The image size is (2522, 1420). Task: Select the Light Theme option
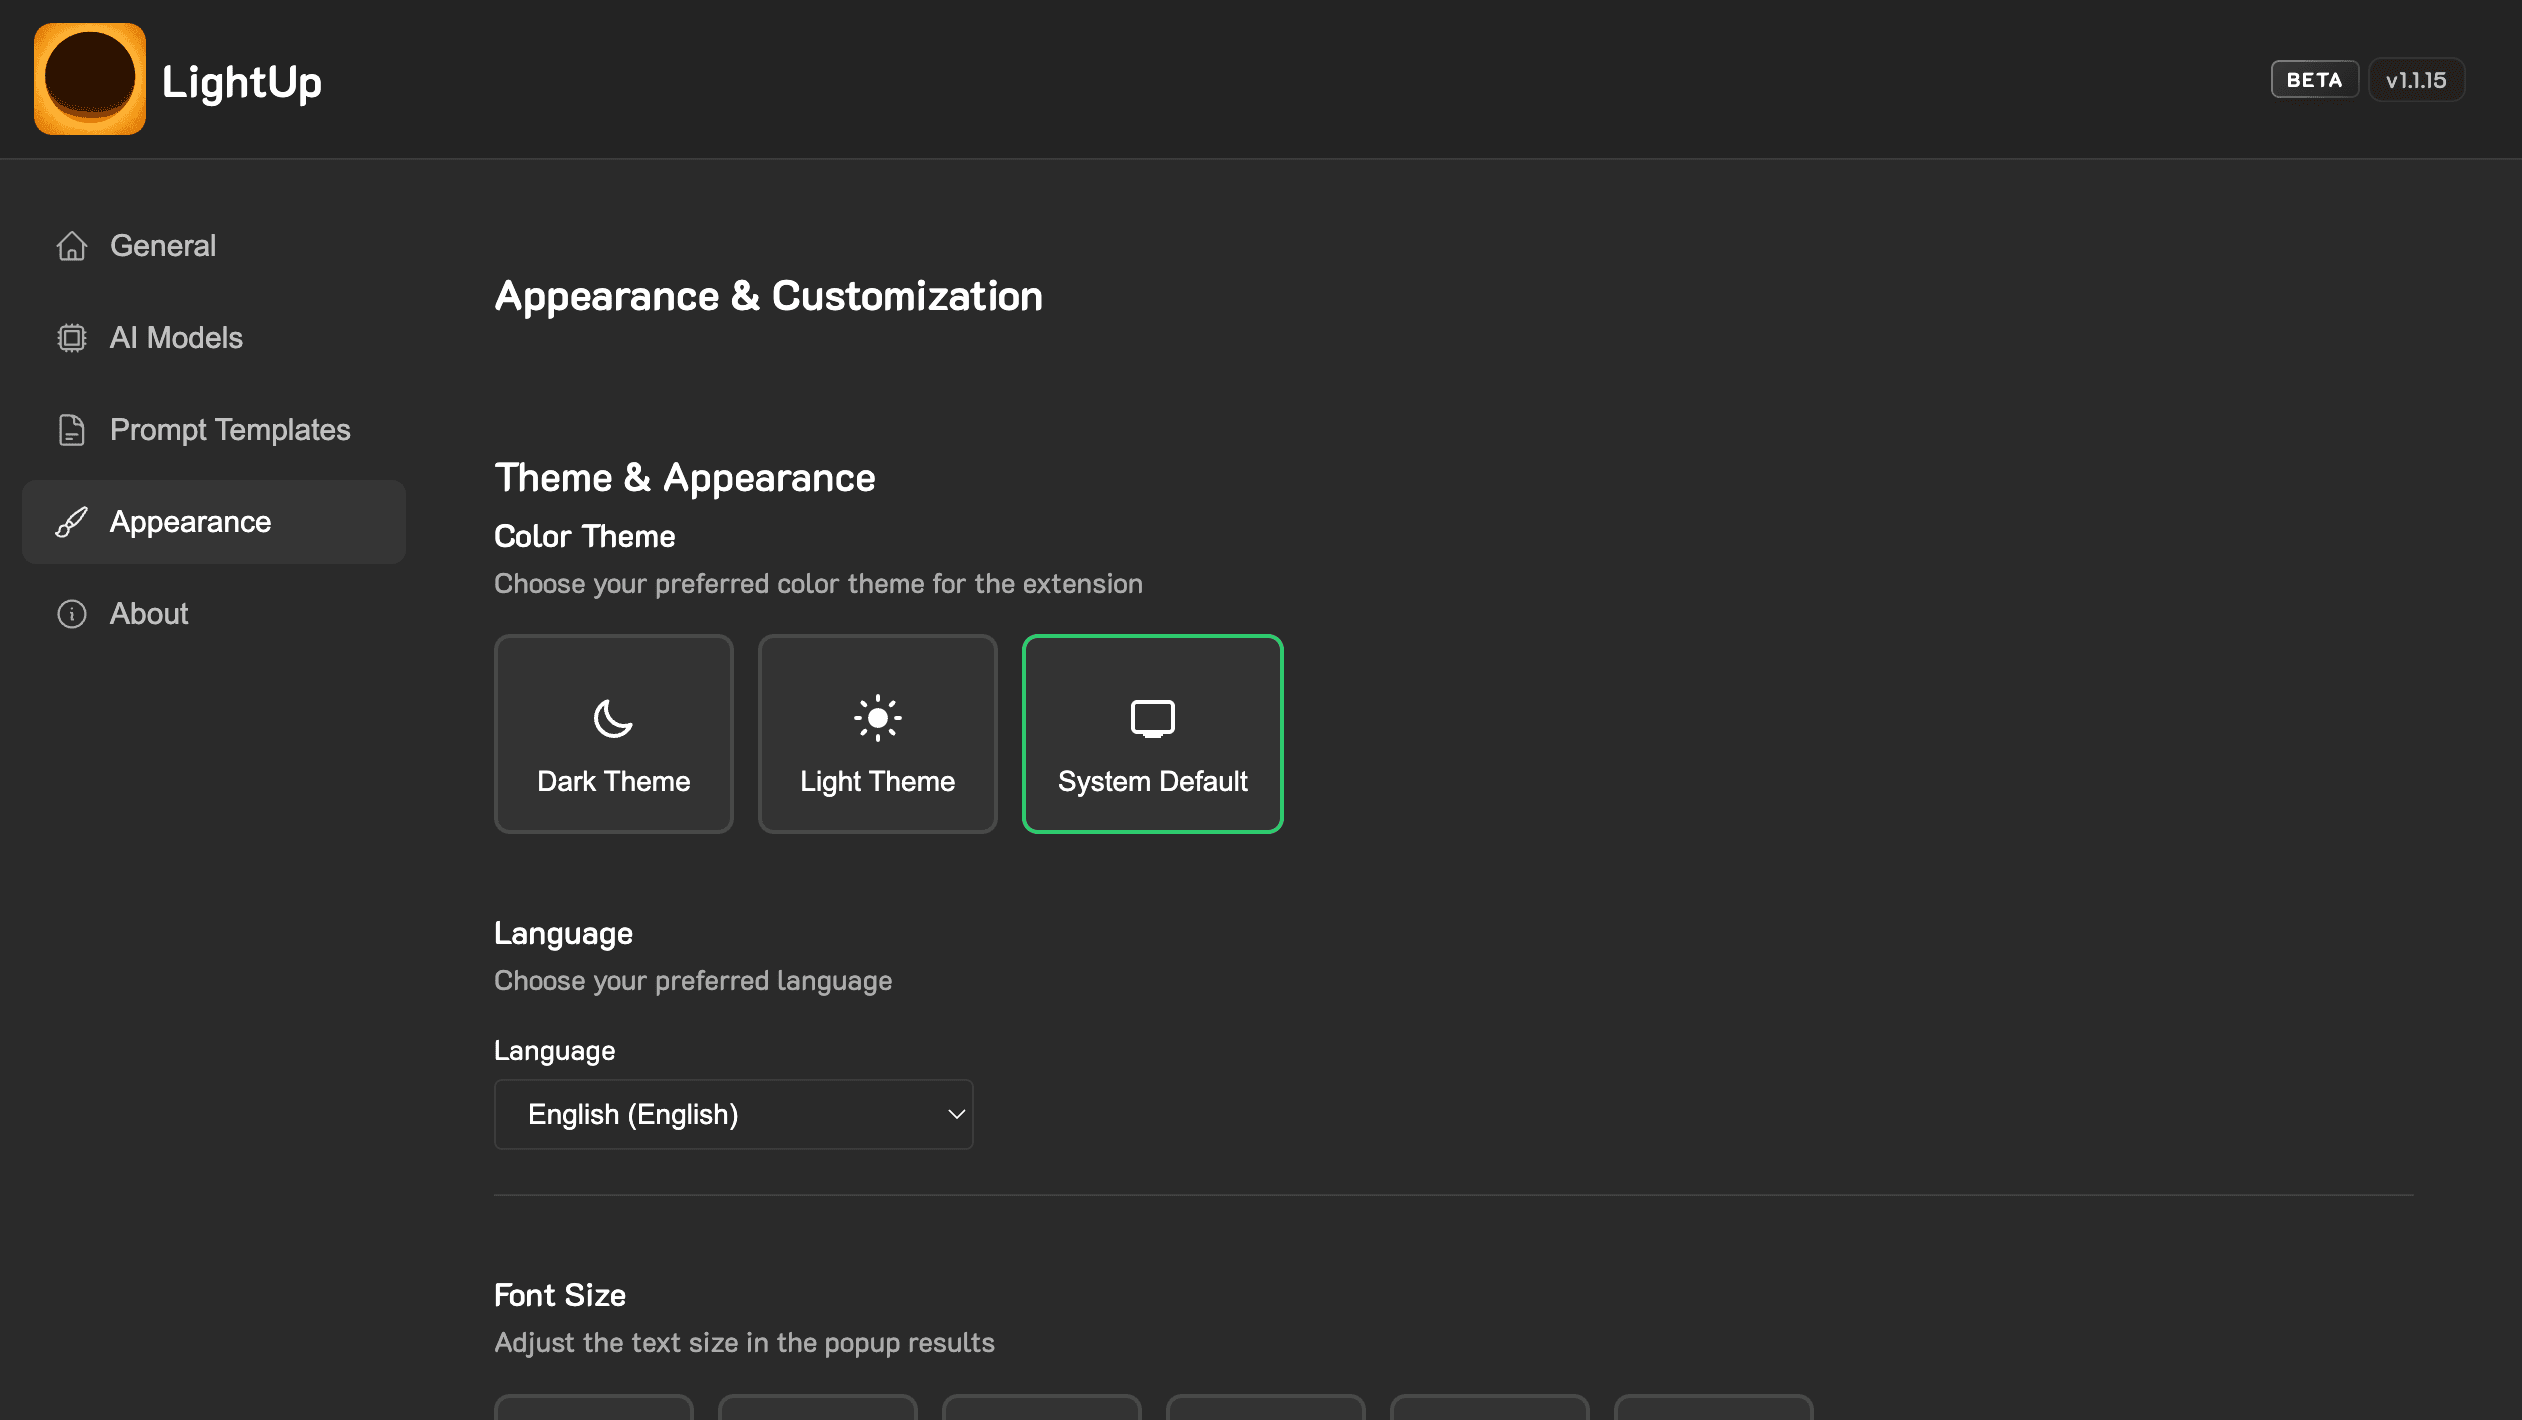(x=877, y=733)
